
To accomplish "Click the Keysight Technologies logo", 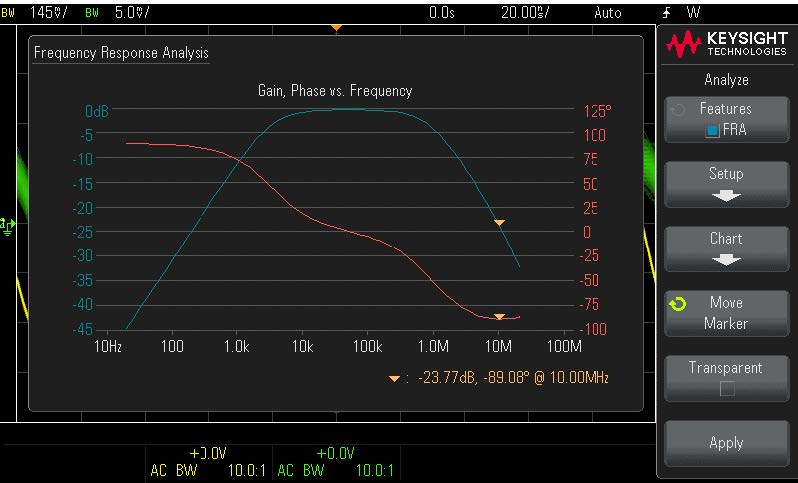I will (726, 44).
